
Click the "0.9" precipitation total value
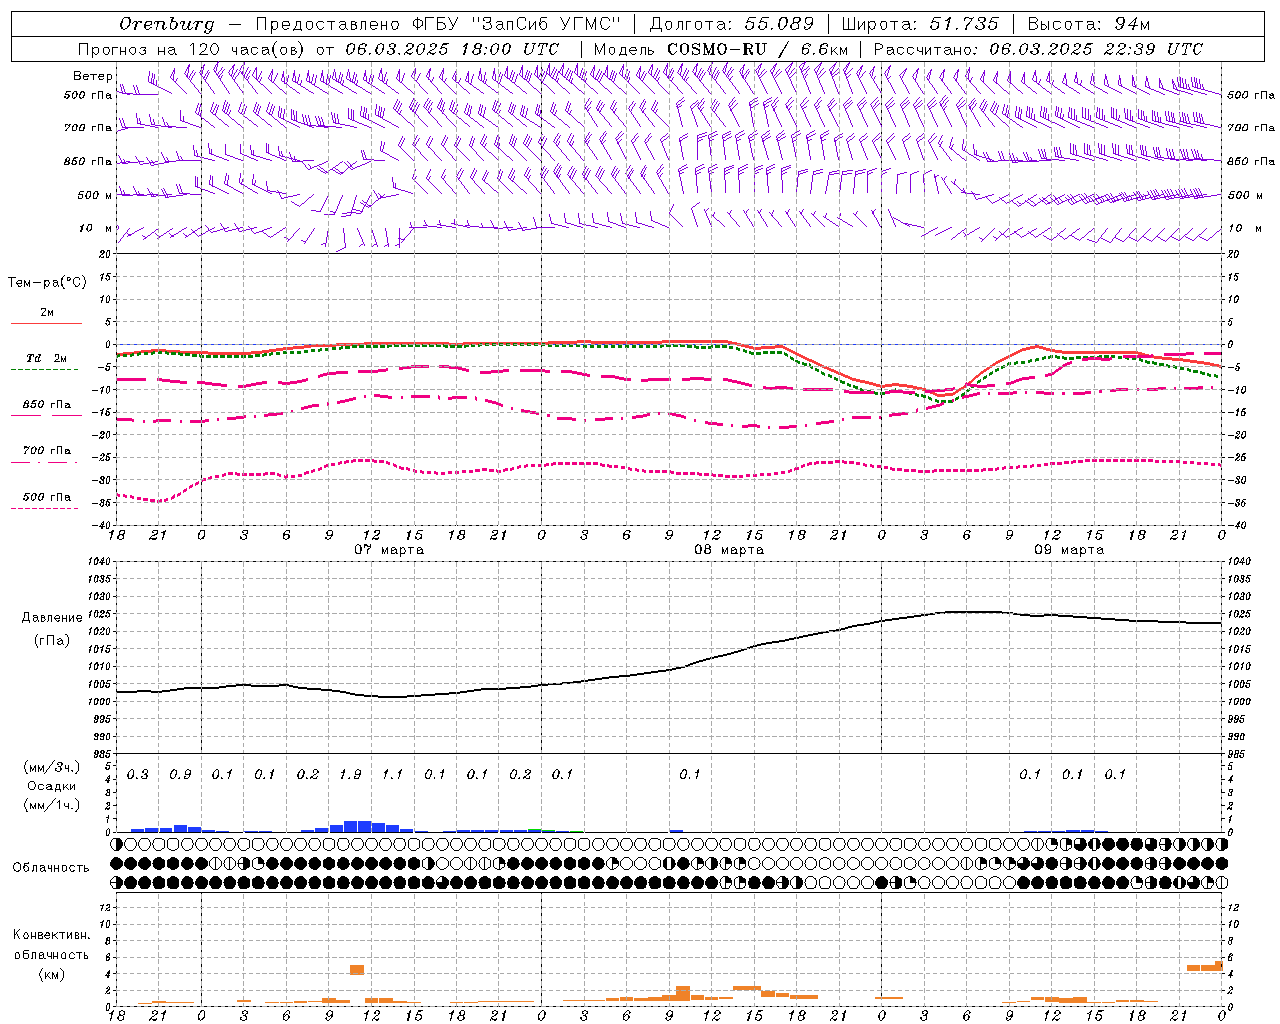point(180,774)
